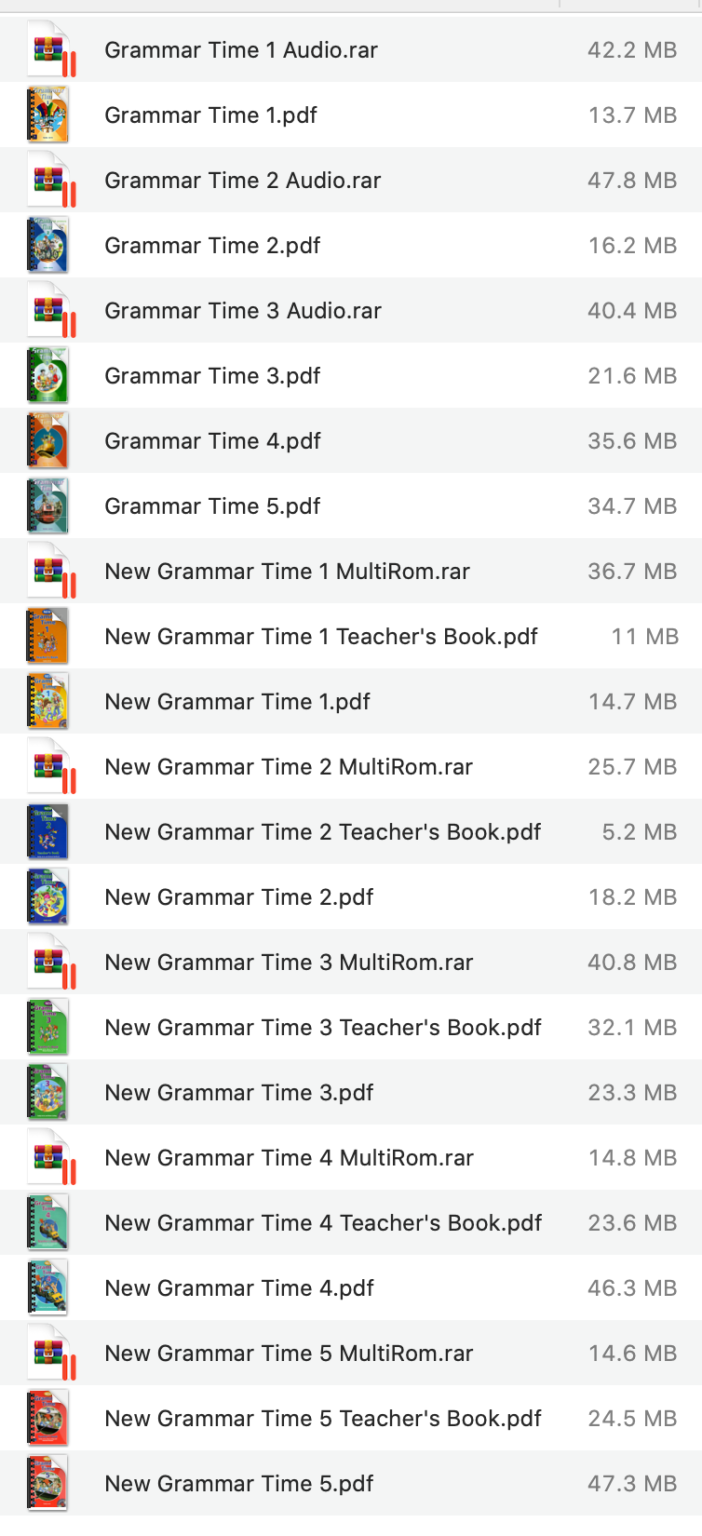
Task: Open New Grammar Time 1 Teacher's Book.pdf
Action: point(322,636)
